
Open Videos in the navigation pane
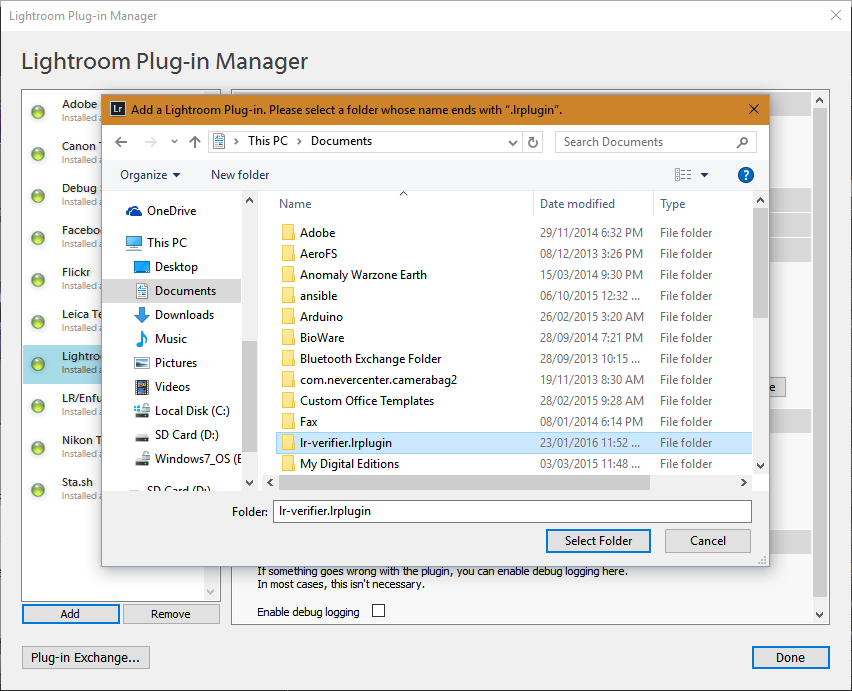click(x=162, y=387)
